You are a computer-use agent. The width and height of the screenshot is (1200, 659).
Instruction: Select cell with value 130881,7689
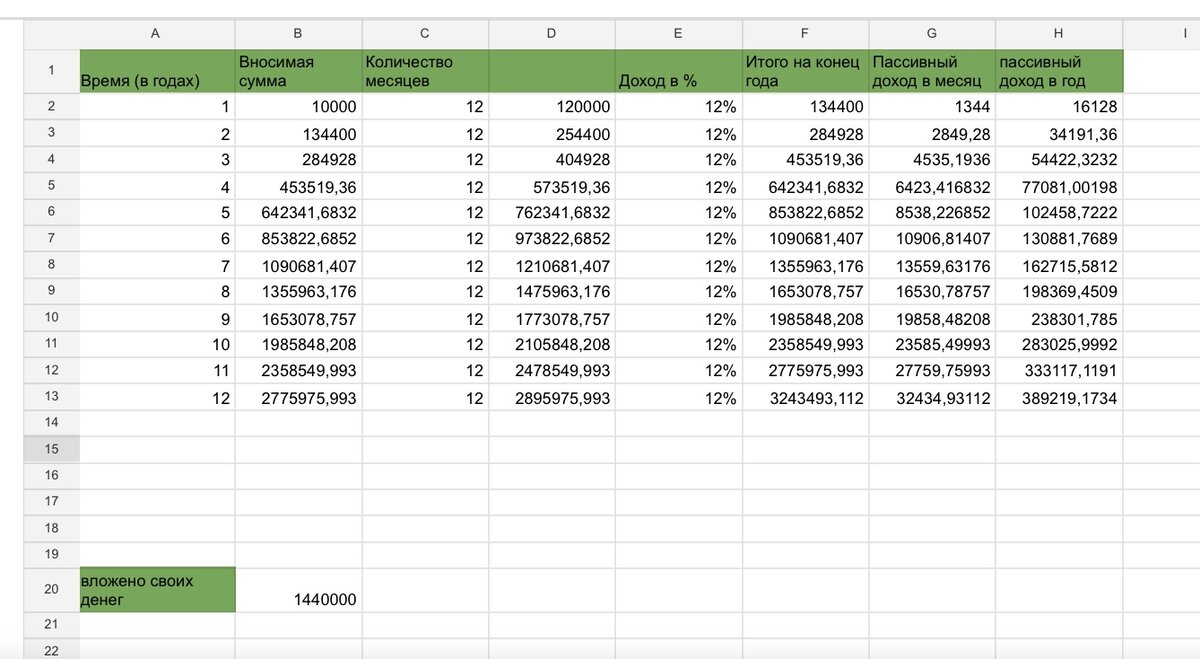pos(1059,239)
